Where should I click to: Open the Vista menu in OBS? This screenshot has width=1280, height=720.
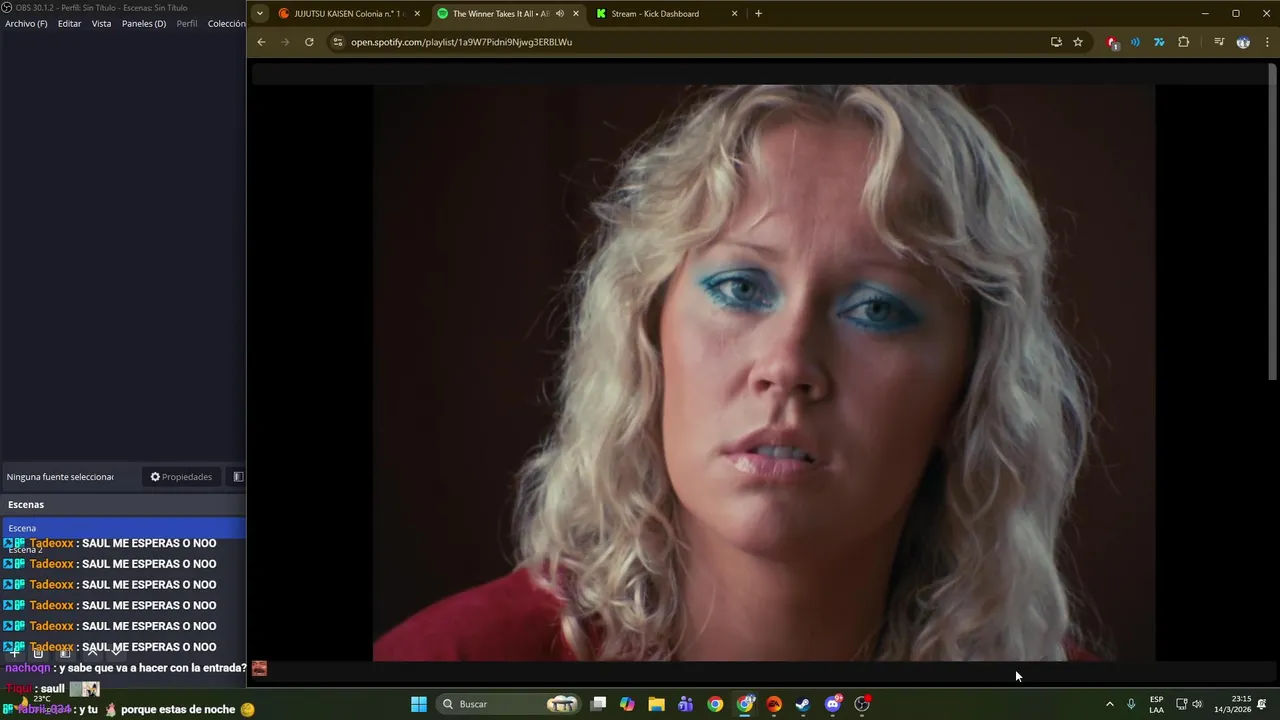(101, 23)
